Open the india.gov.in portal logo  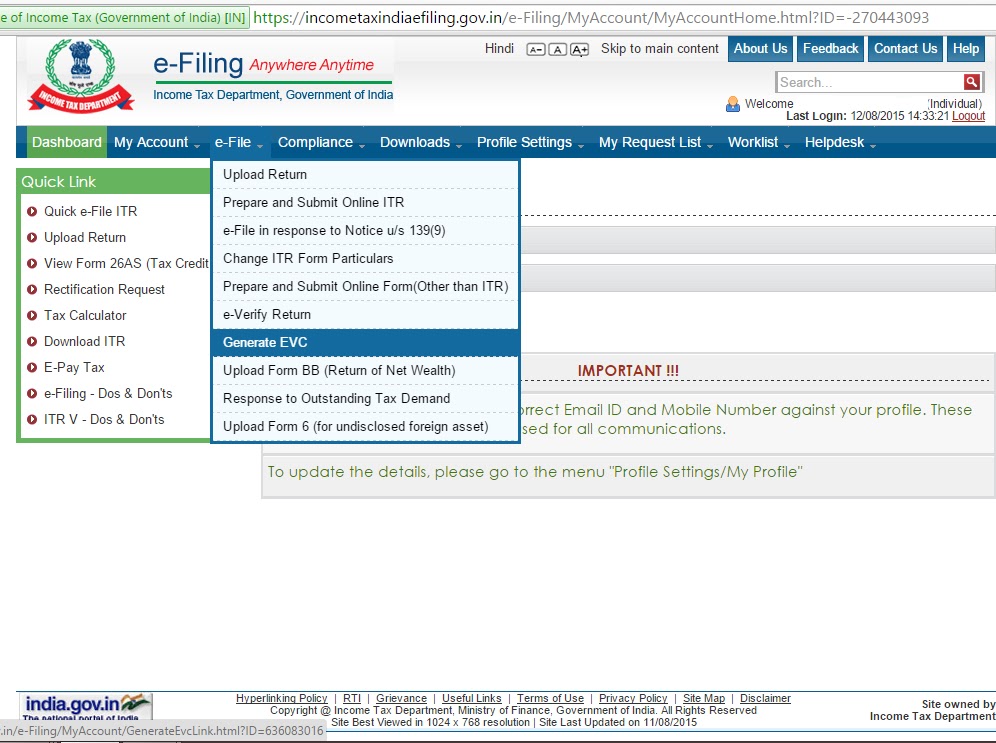(86, 706)
